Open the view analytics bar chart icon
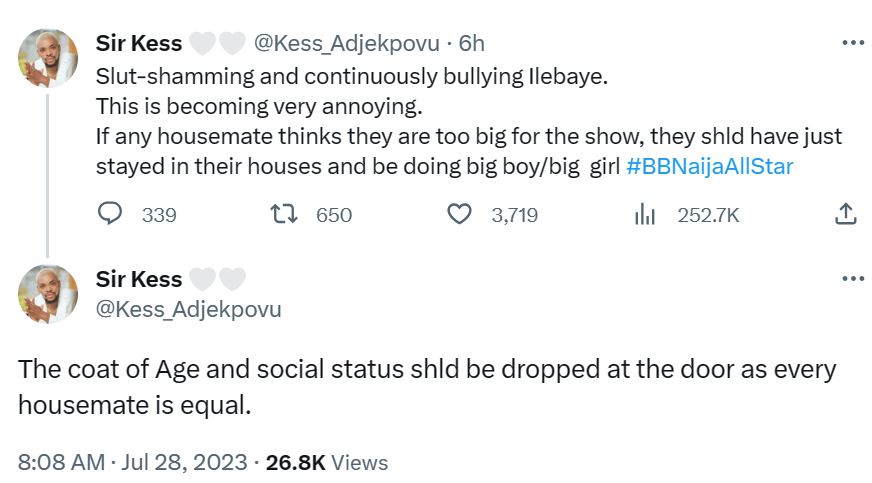 click(645, 214)
